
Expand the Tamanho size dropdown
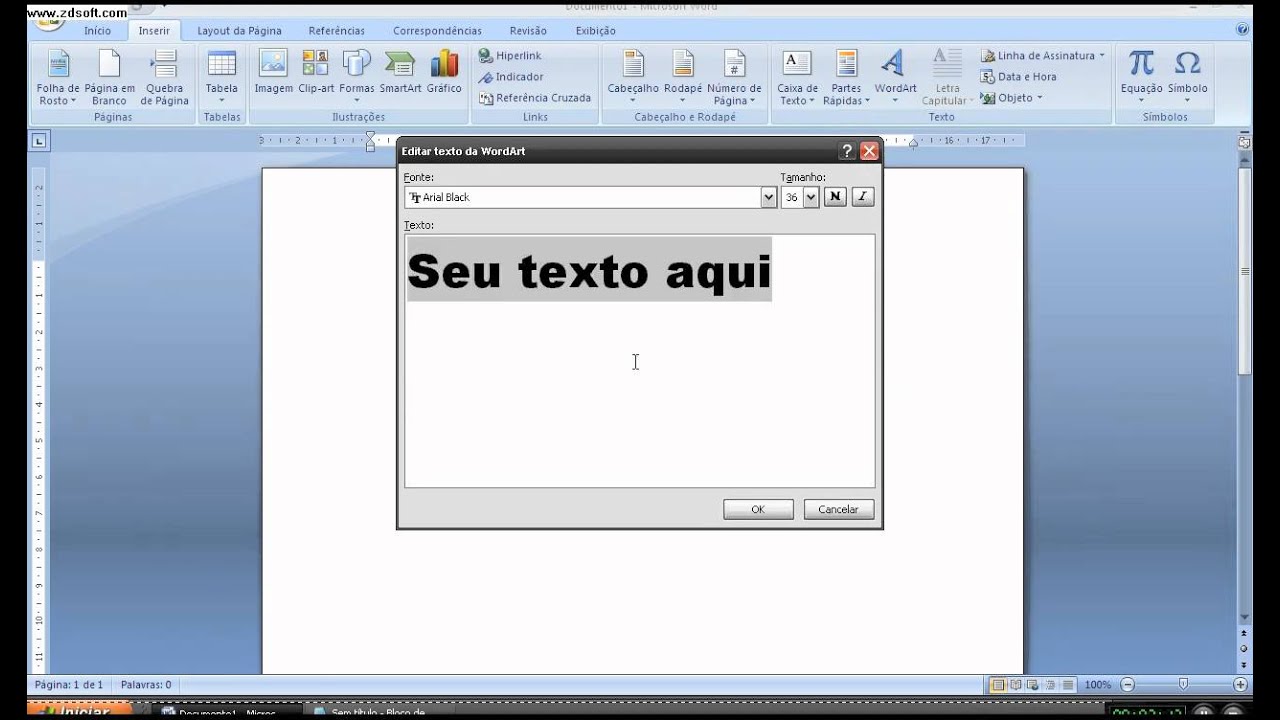coord(811,197)
